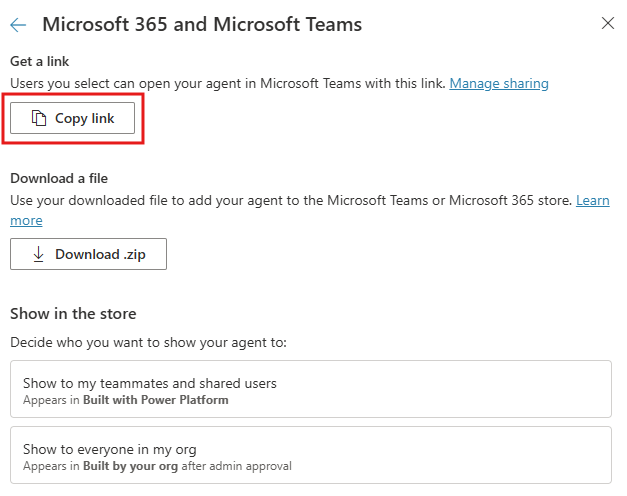
Task: Click the bold Built by your org text
Action: [x=130, y=466]
